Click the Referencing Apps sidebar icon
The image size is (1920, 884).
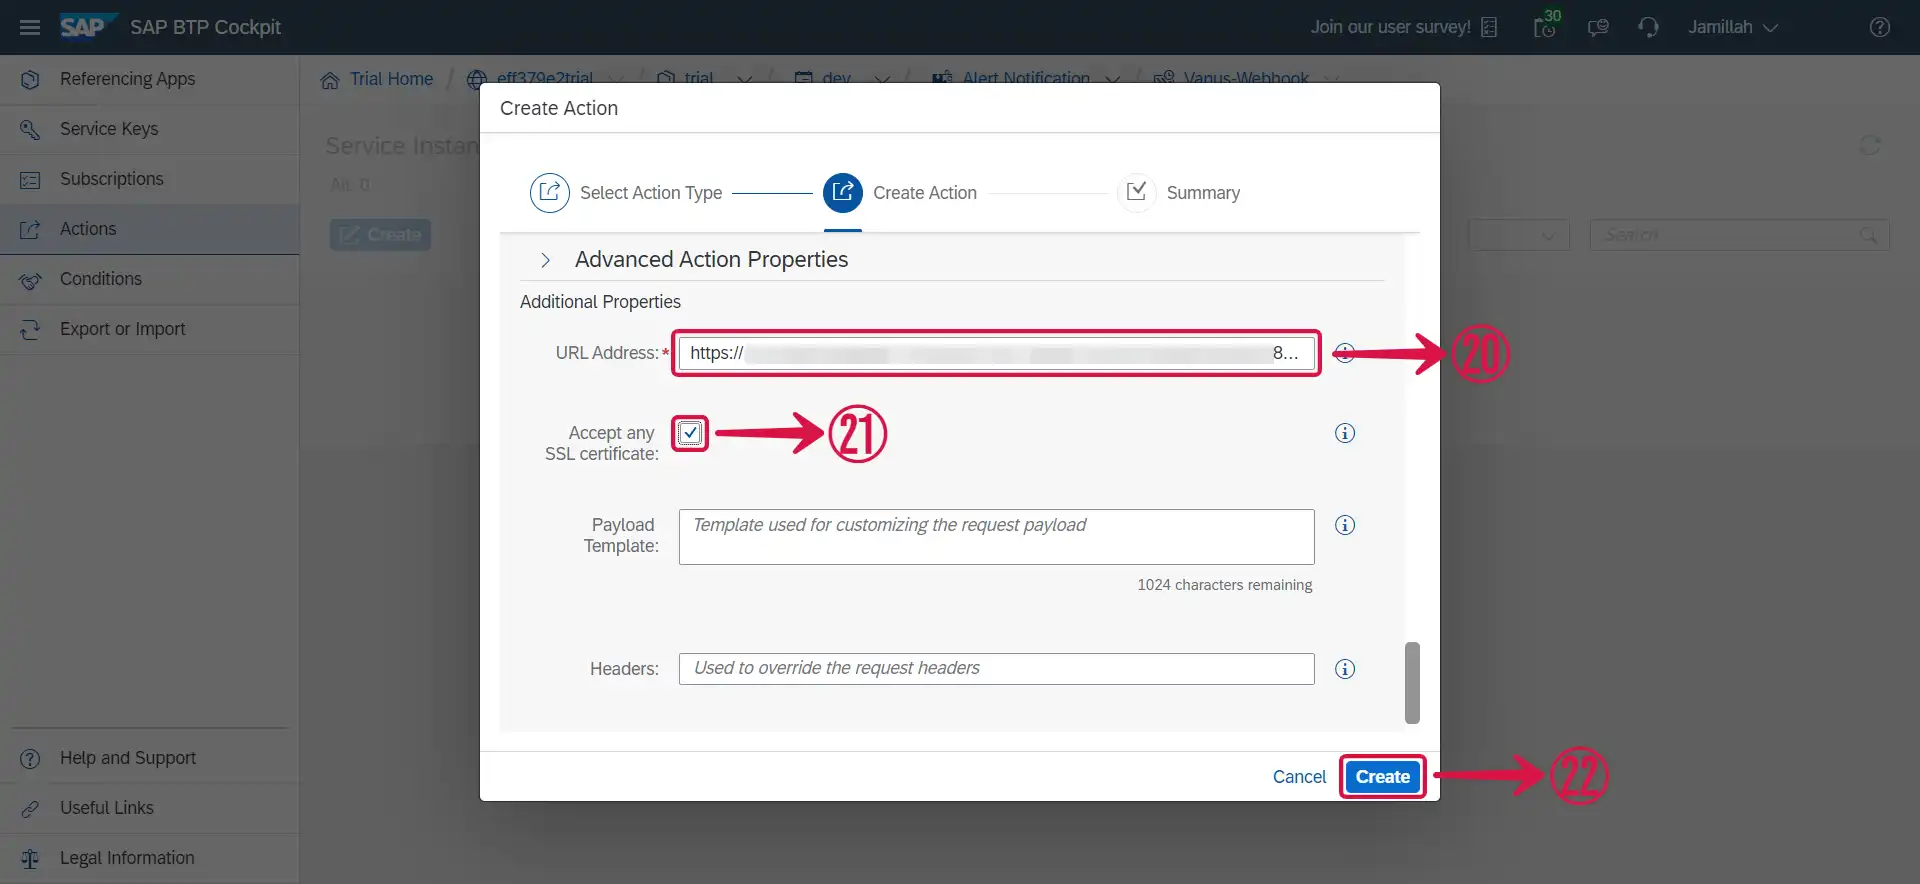[30, 79]
